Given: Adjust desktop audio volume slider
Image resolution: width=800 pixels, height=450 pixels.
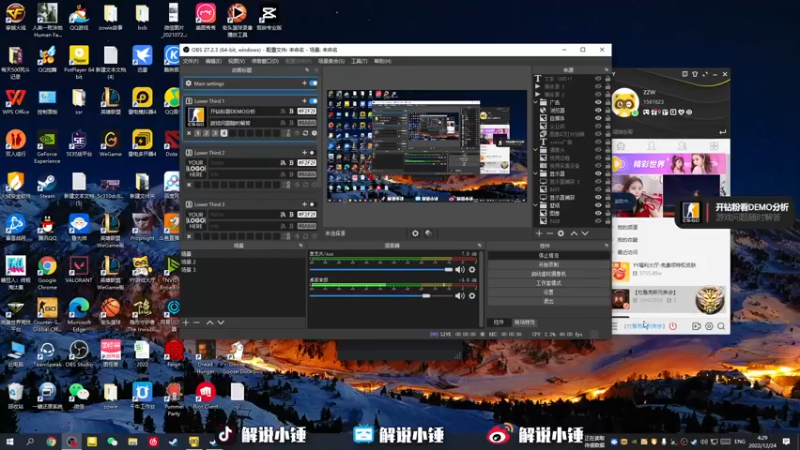Looking at the screenshot, I should (x=381, y=295).
